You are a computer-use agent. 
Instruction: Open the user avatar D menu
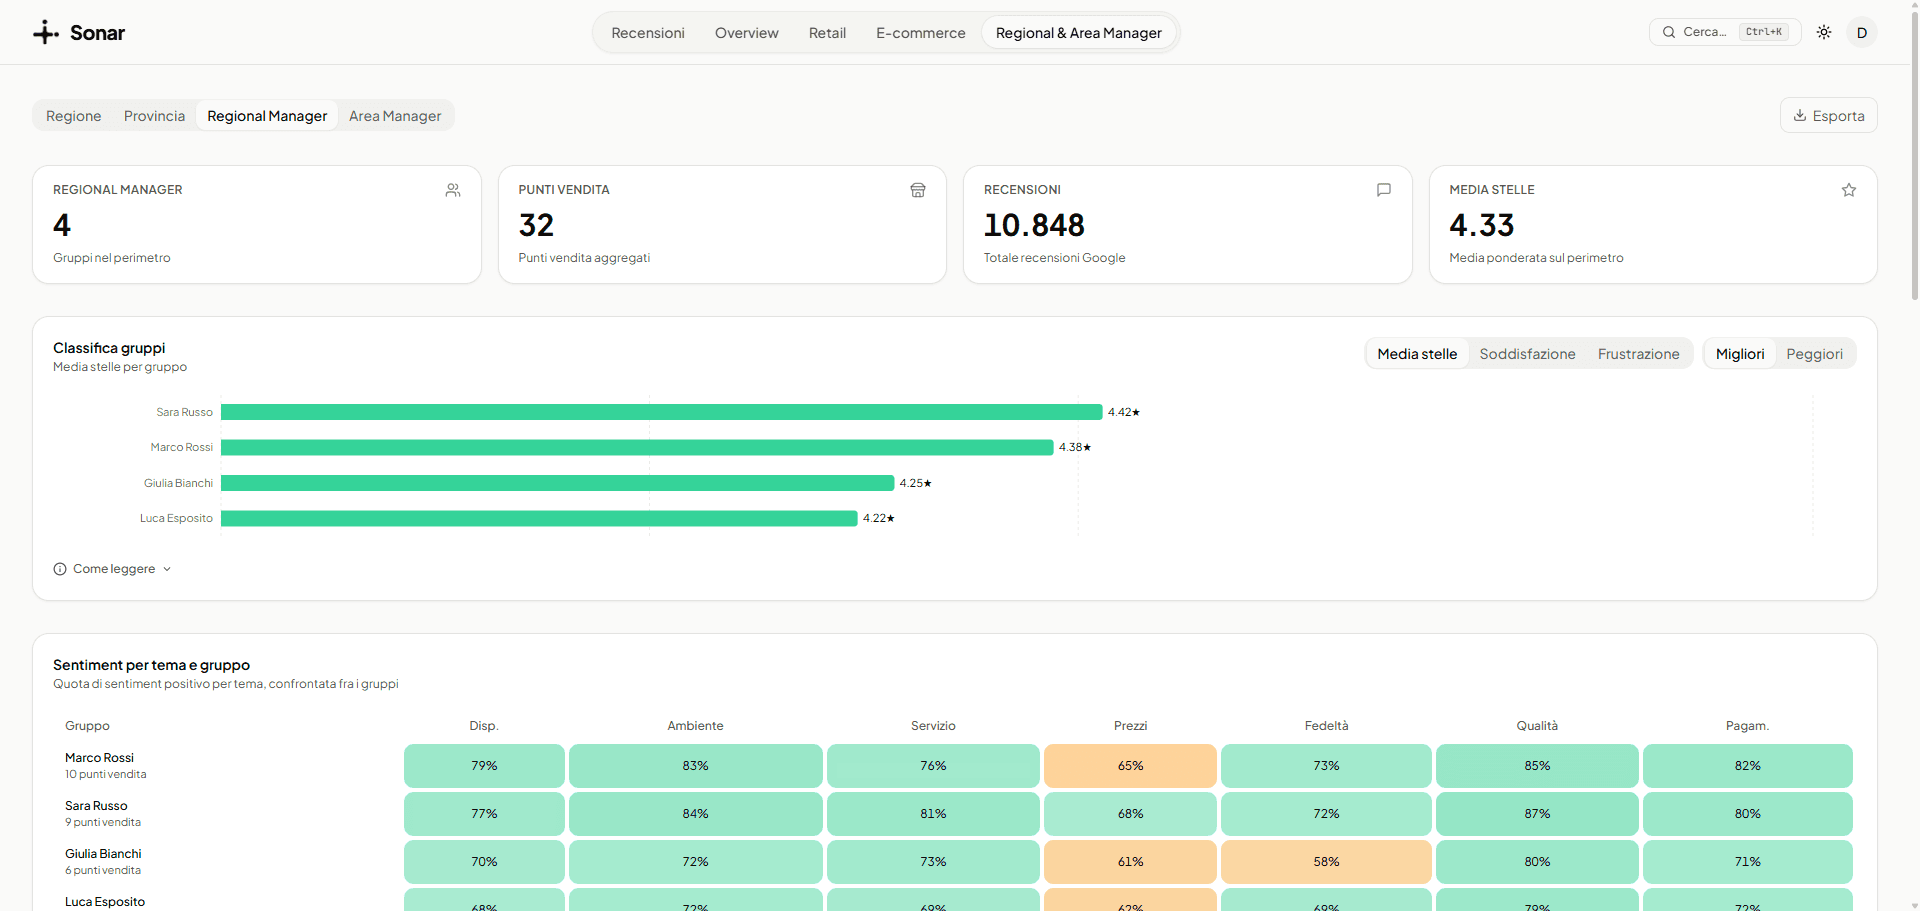tap(1862, 32)
